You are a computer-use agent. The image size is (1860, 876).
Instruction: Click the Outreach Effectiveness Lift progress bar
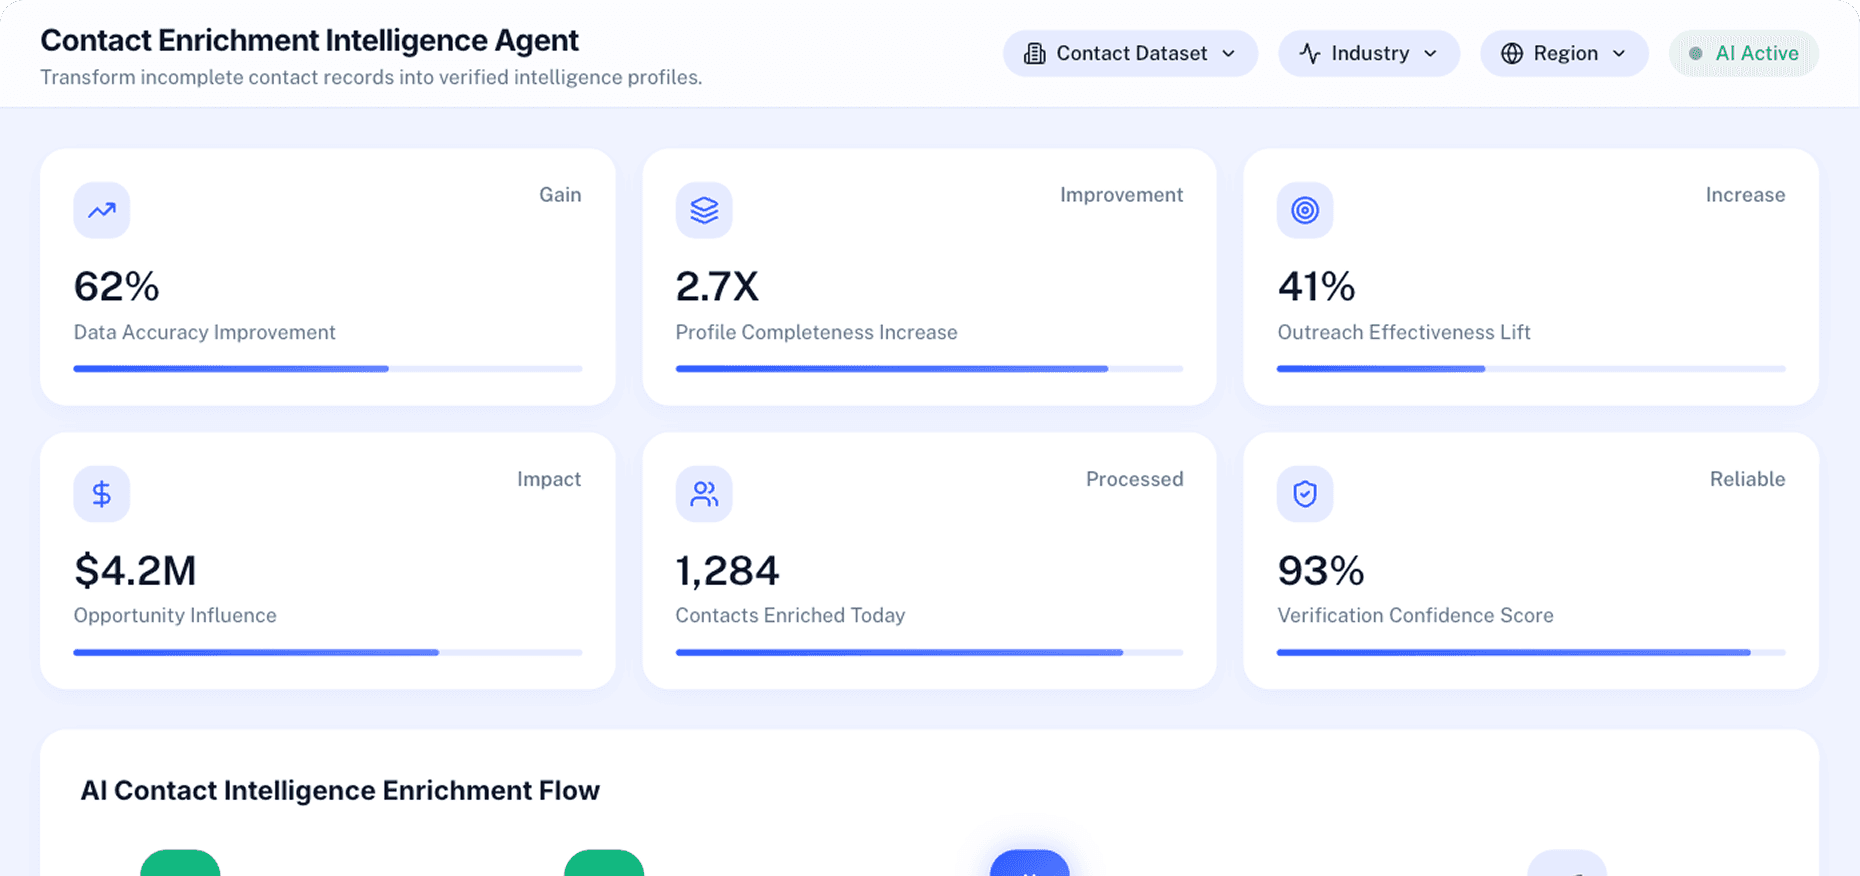[x=1531, y=369]
